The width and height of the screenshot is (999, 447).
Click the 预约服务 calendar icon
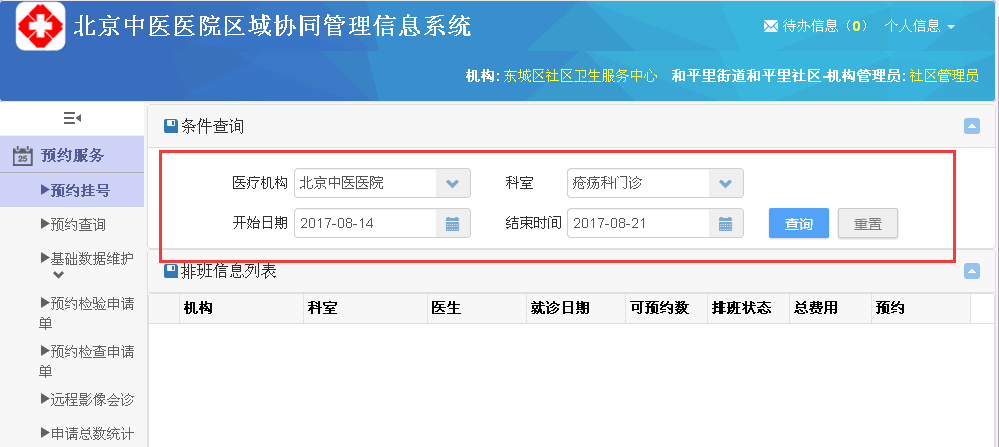point(23,156)
